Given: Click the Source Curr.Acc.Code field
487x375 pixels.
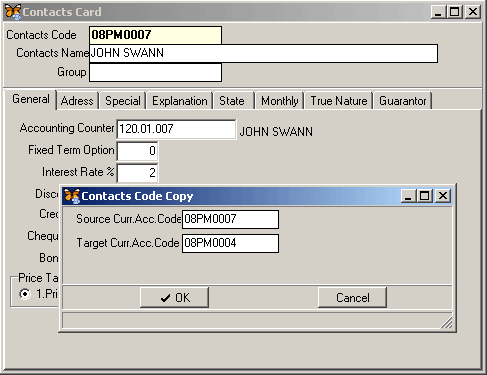Looking at the screenshot, I should click(x=230, y=219).
